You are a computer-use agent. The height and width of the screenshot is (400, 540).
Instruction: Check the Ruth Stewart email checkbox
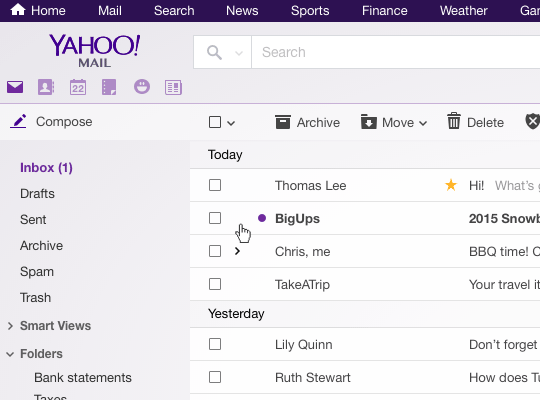215,377
